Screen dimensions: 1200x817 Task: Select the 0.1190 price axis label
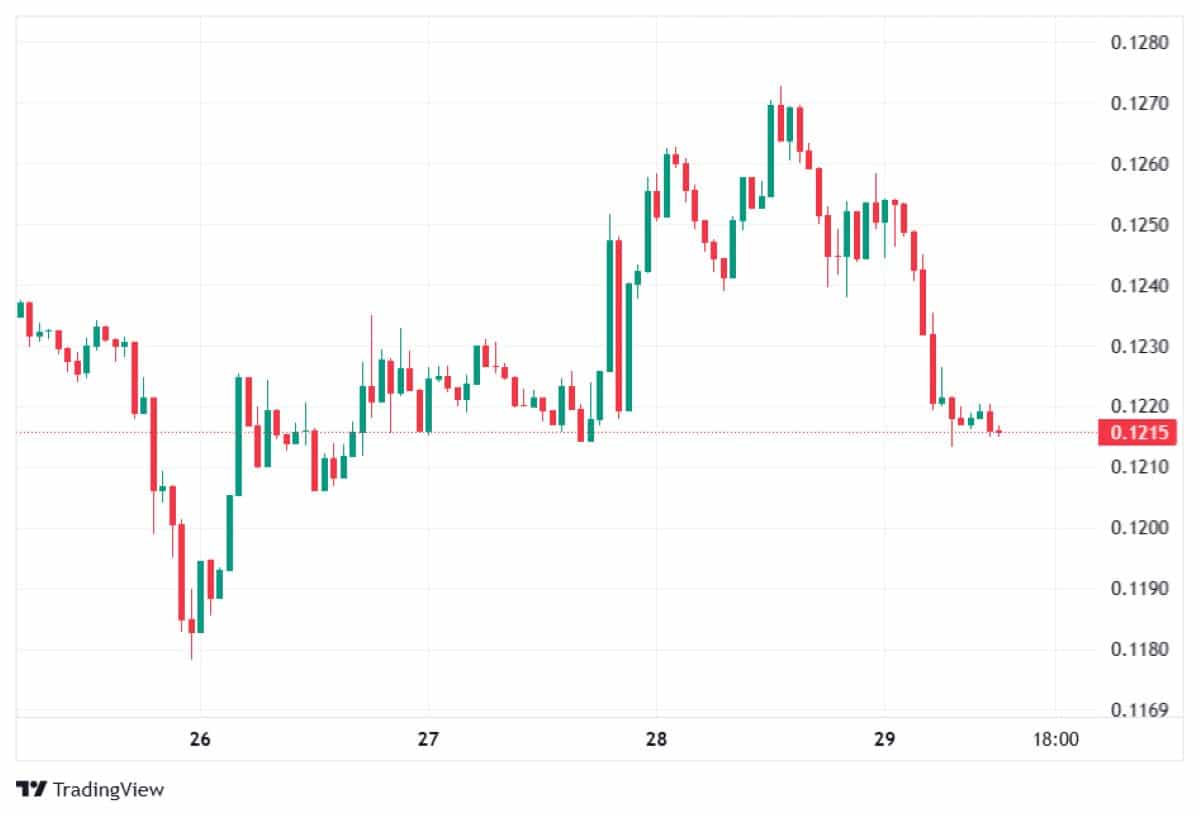[1139, 589]
